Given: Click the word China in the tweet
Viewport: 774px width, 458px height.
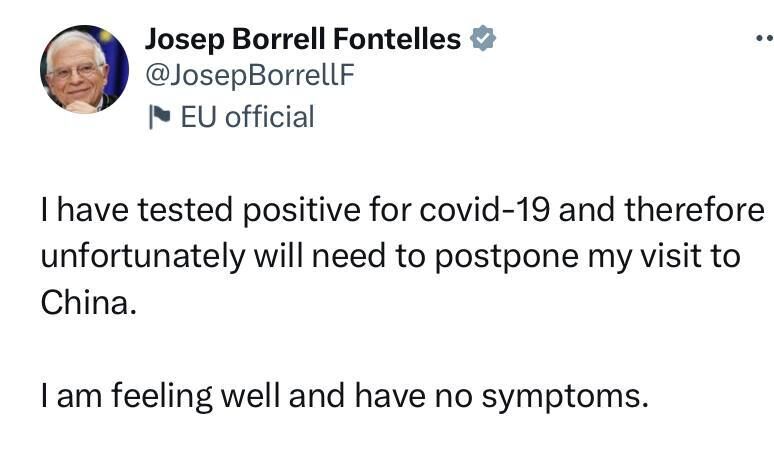Looking at the screenshot, I should (x=86, y=303).
